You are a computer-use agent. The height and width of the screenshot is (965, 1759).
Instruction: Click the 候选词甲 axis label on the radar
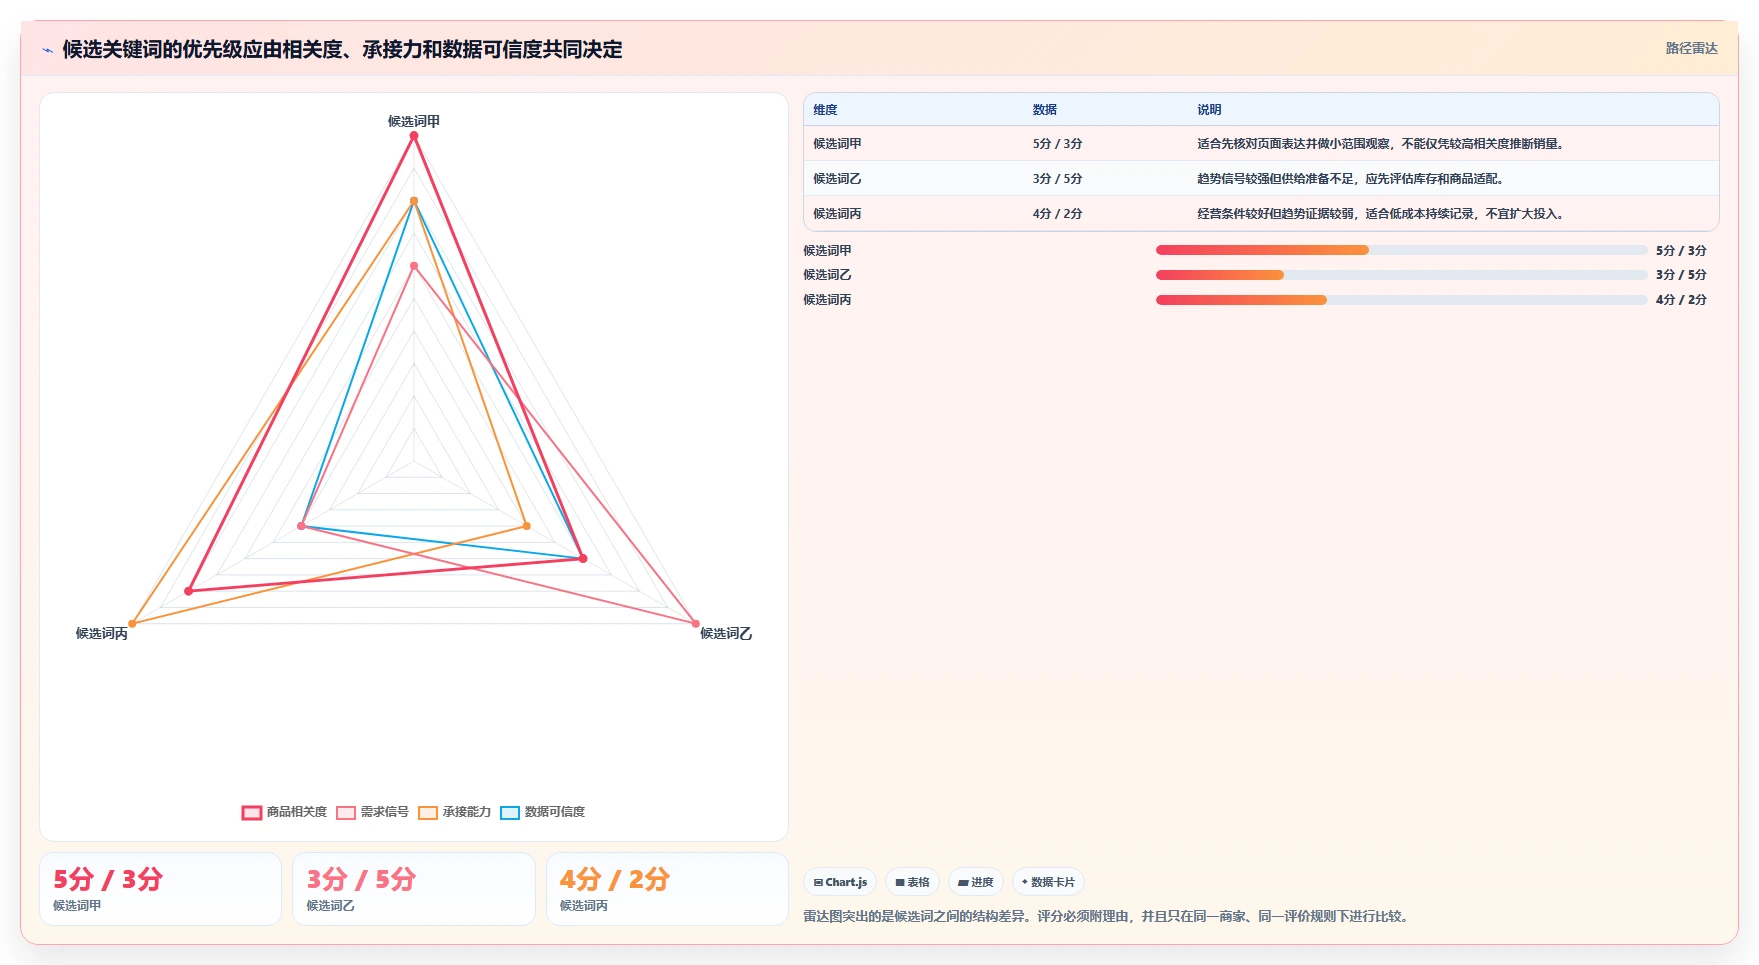pos(414,121)
